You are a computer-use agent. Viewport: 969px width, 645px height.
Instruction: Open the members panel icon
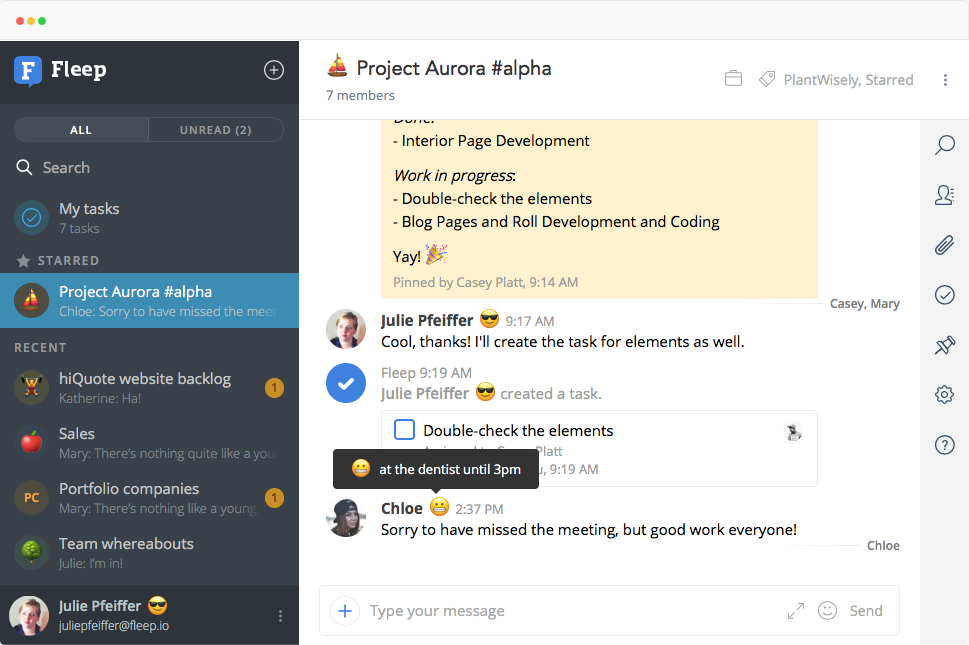pyautogui.click(x=944, y=195)
